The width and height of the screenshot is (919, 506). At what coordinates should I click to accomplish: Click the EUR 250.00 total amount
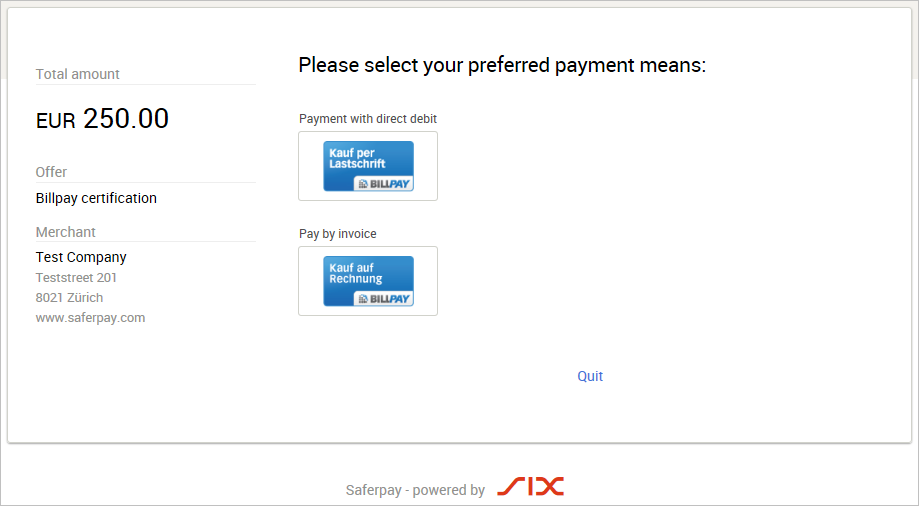(x=103, y=118)
